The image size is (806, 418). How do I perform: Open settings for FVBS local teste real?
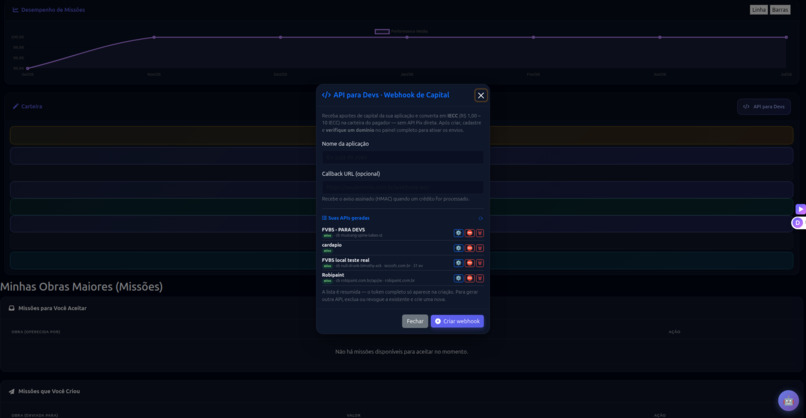pos(458,263)
